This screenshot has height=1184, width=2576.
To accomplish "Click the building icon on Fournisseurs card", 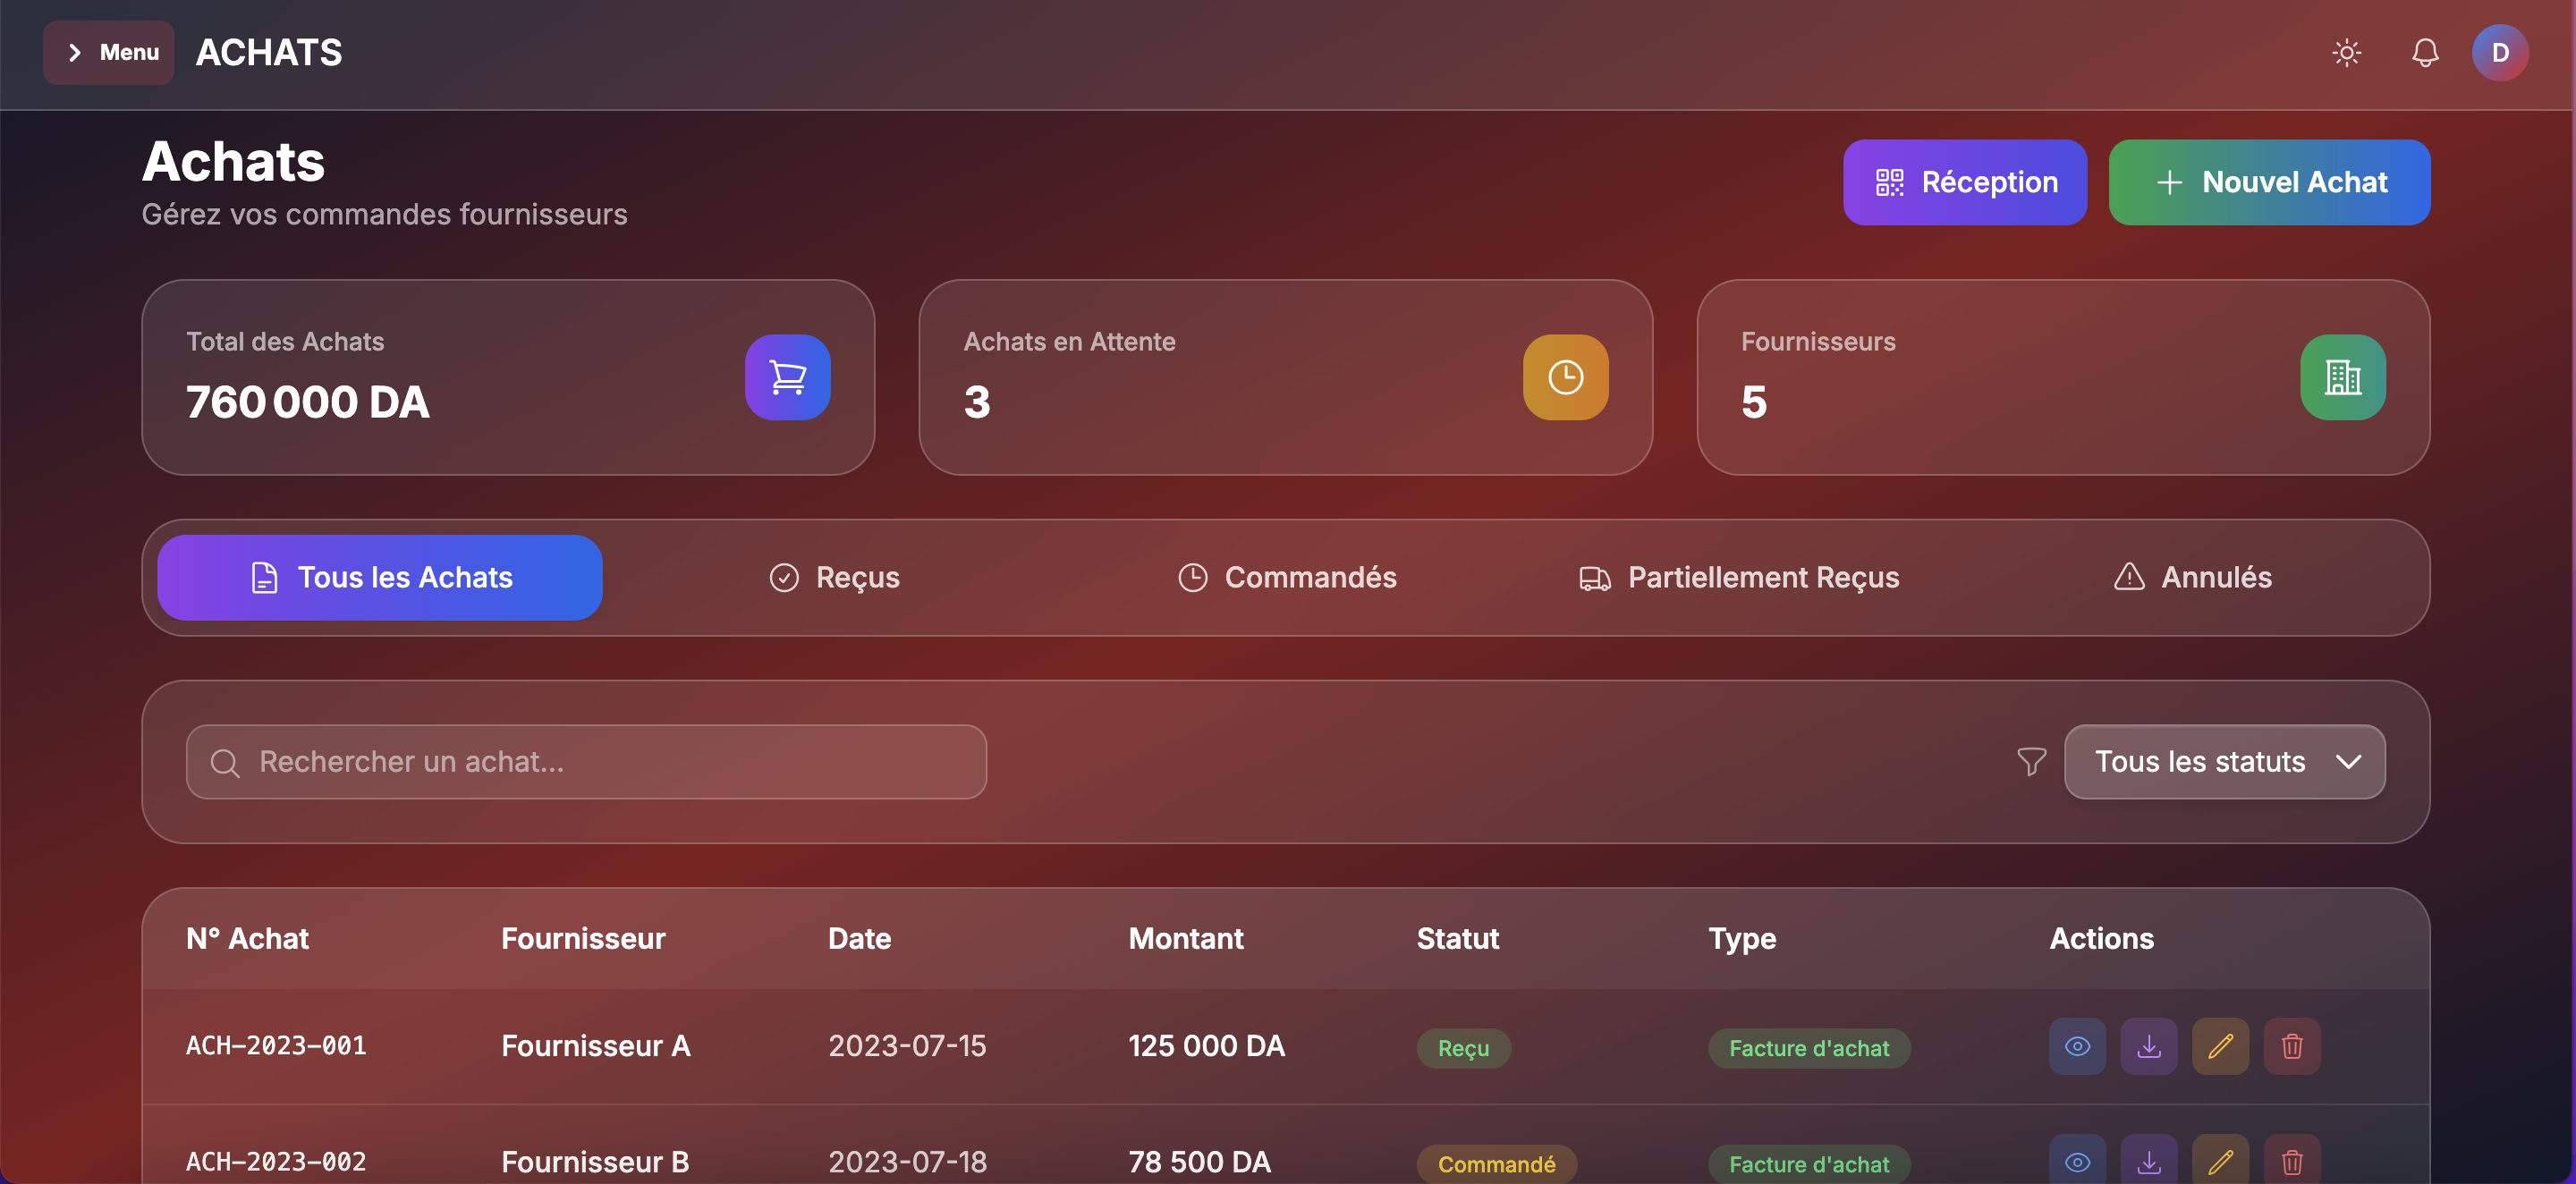I will coord(2343,377).
